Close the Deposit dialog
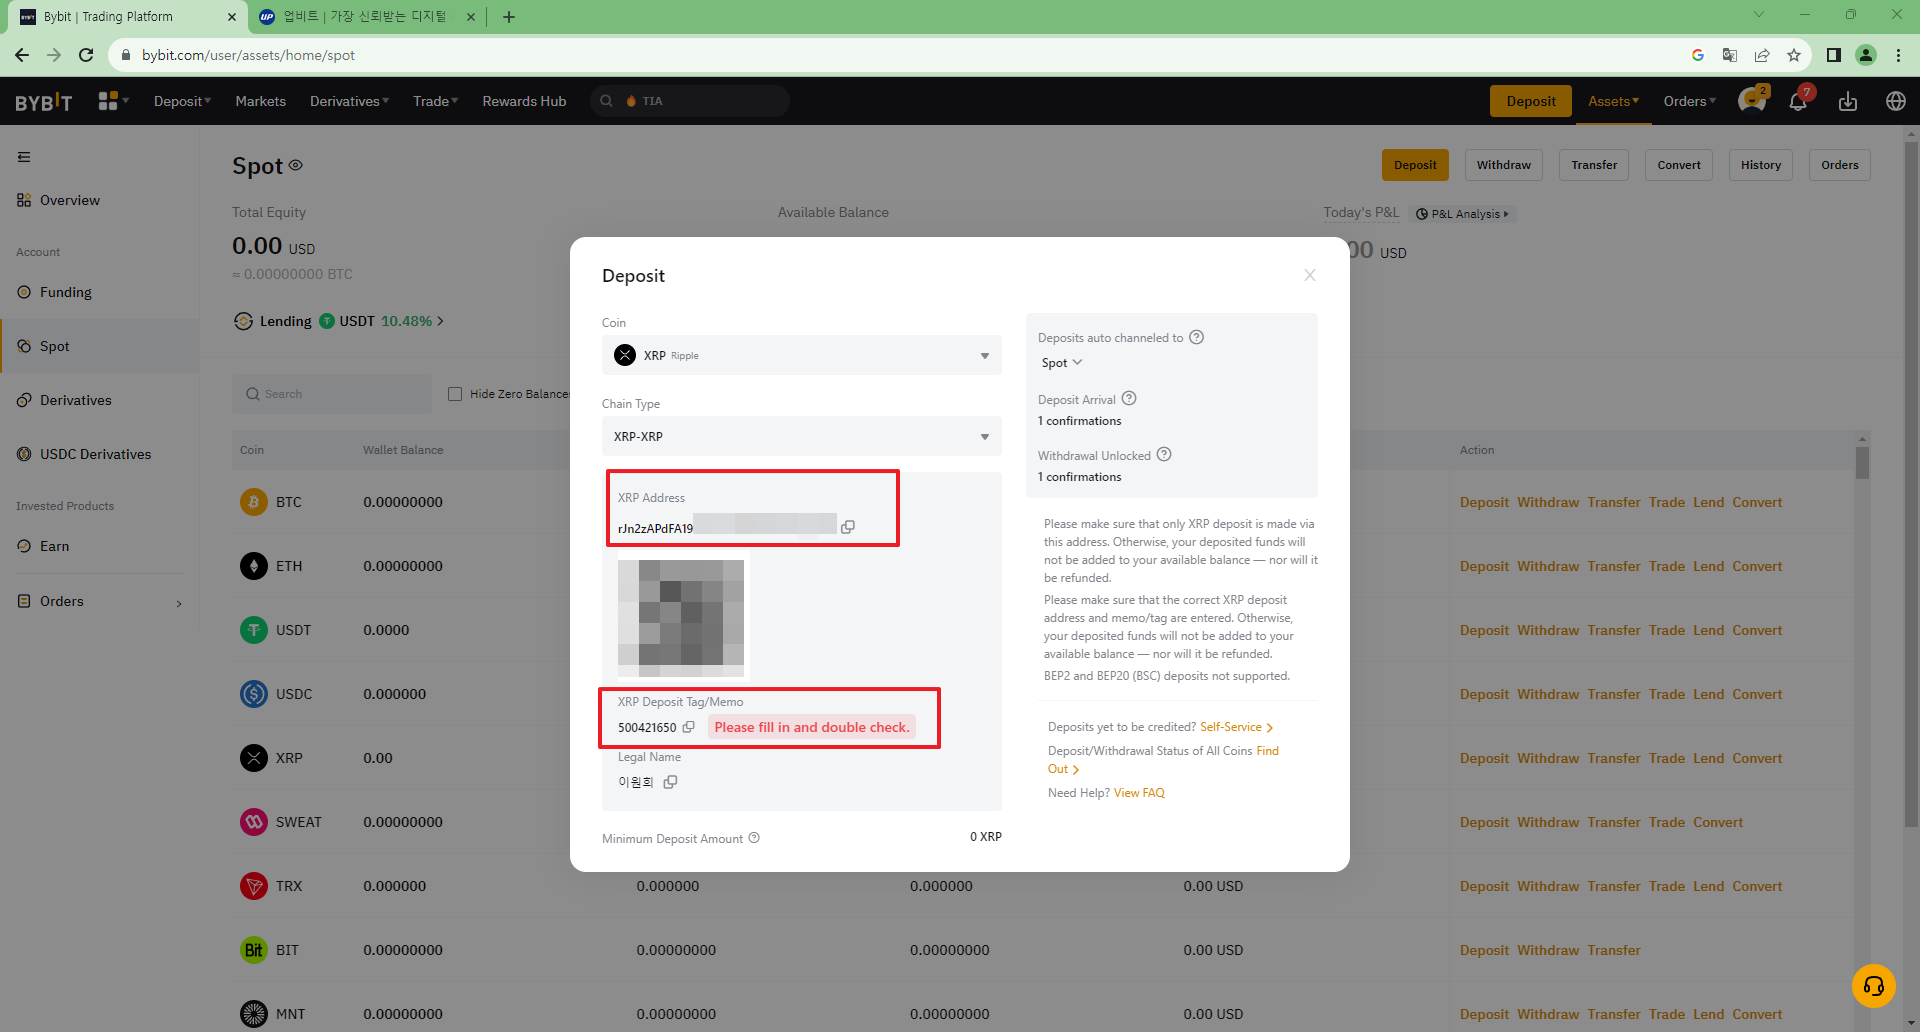1920x1032 pixels. coord(1309,275)
